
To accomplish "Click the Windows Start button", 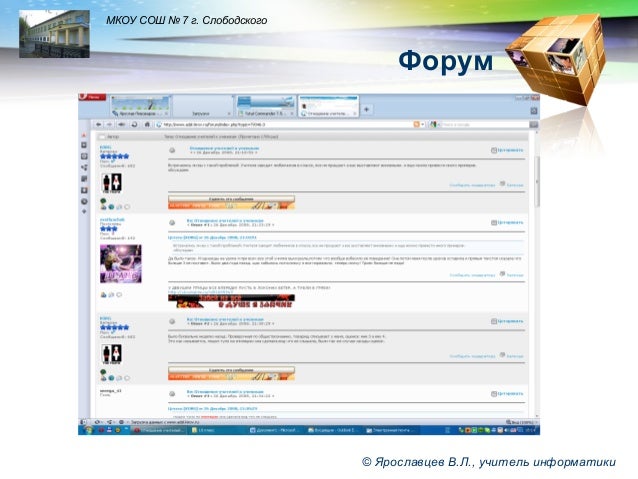I will [x=87, y=430].
